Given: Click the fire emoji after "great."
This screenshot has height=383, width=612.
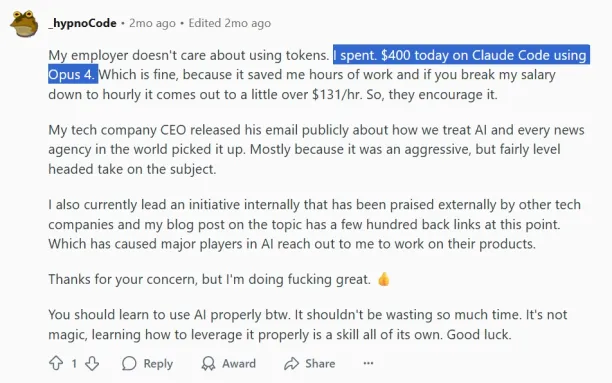Looking at the screenshot, I should (384, 279).
